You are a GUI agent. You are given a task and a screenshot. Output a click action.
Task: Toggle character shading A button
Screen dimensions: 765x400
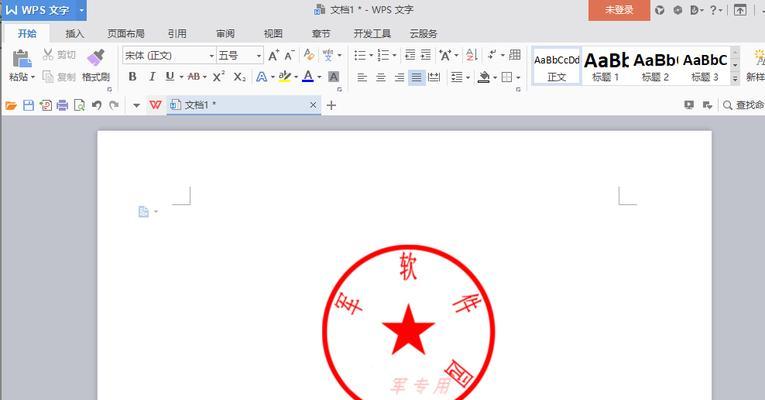333,77
